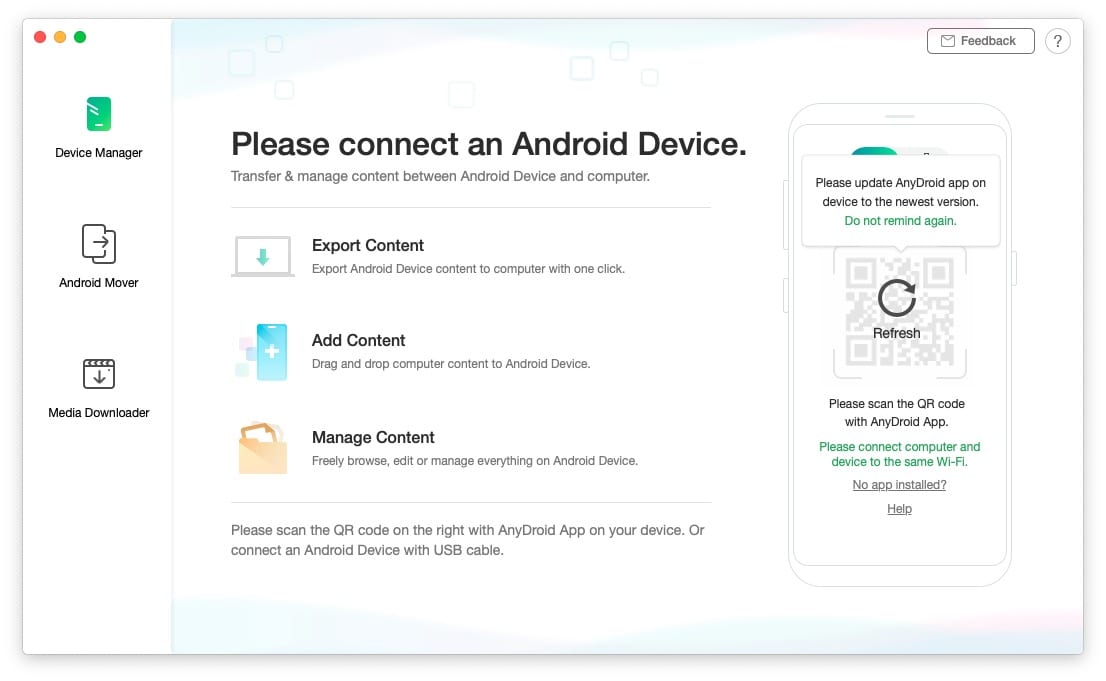
Task: Switch to Android Mover label
Action: [99, 283]
